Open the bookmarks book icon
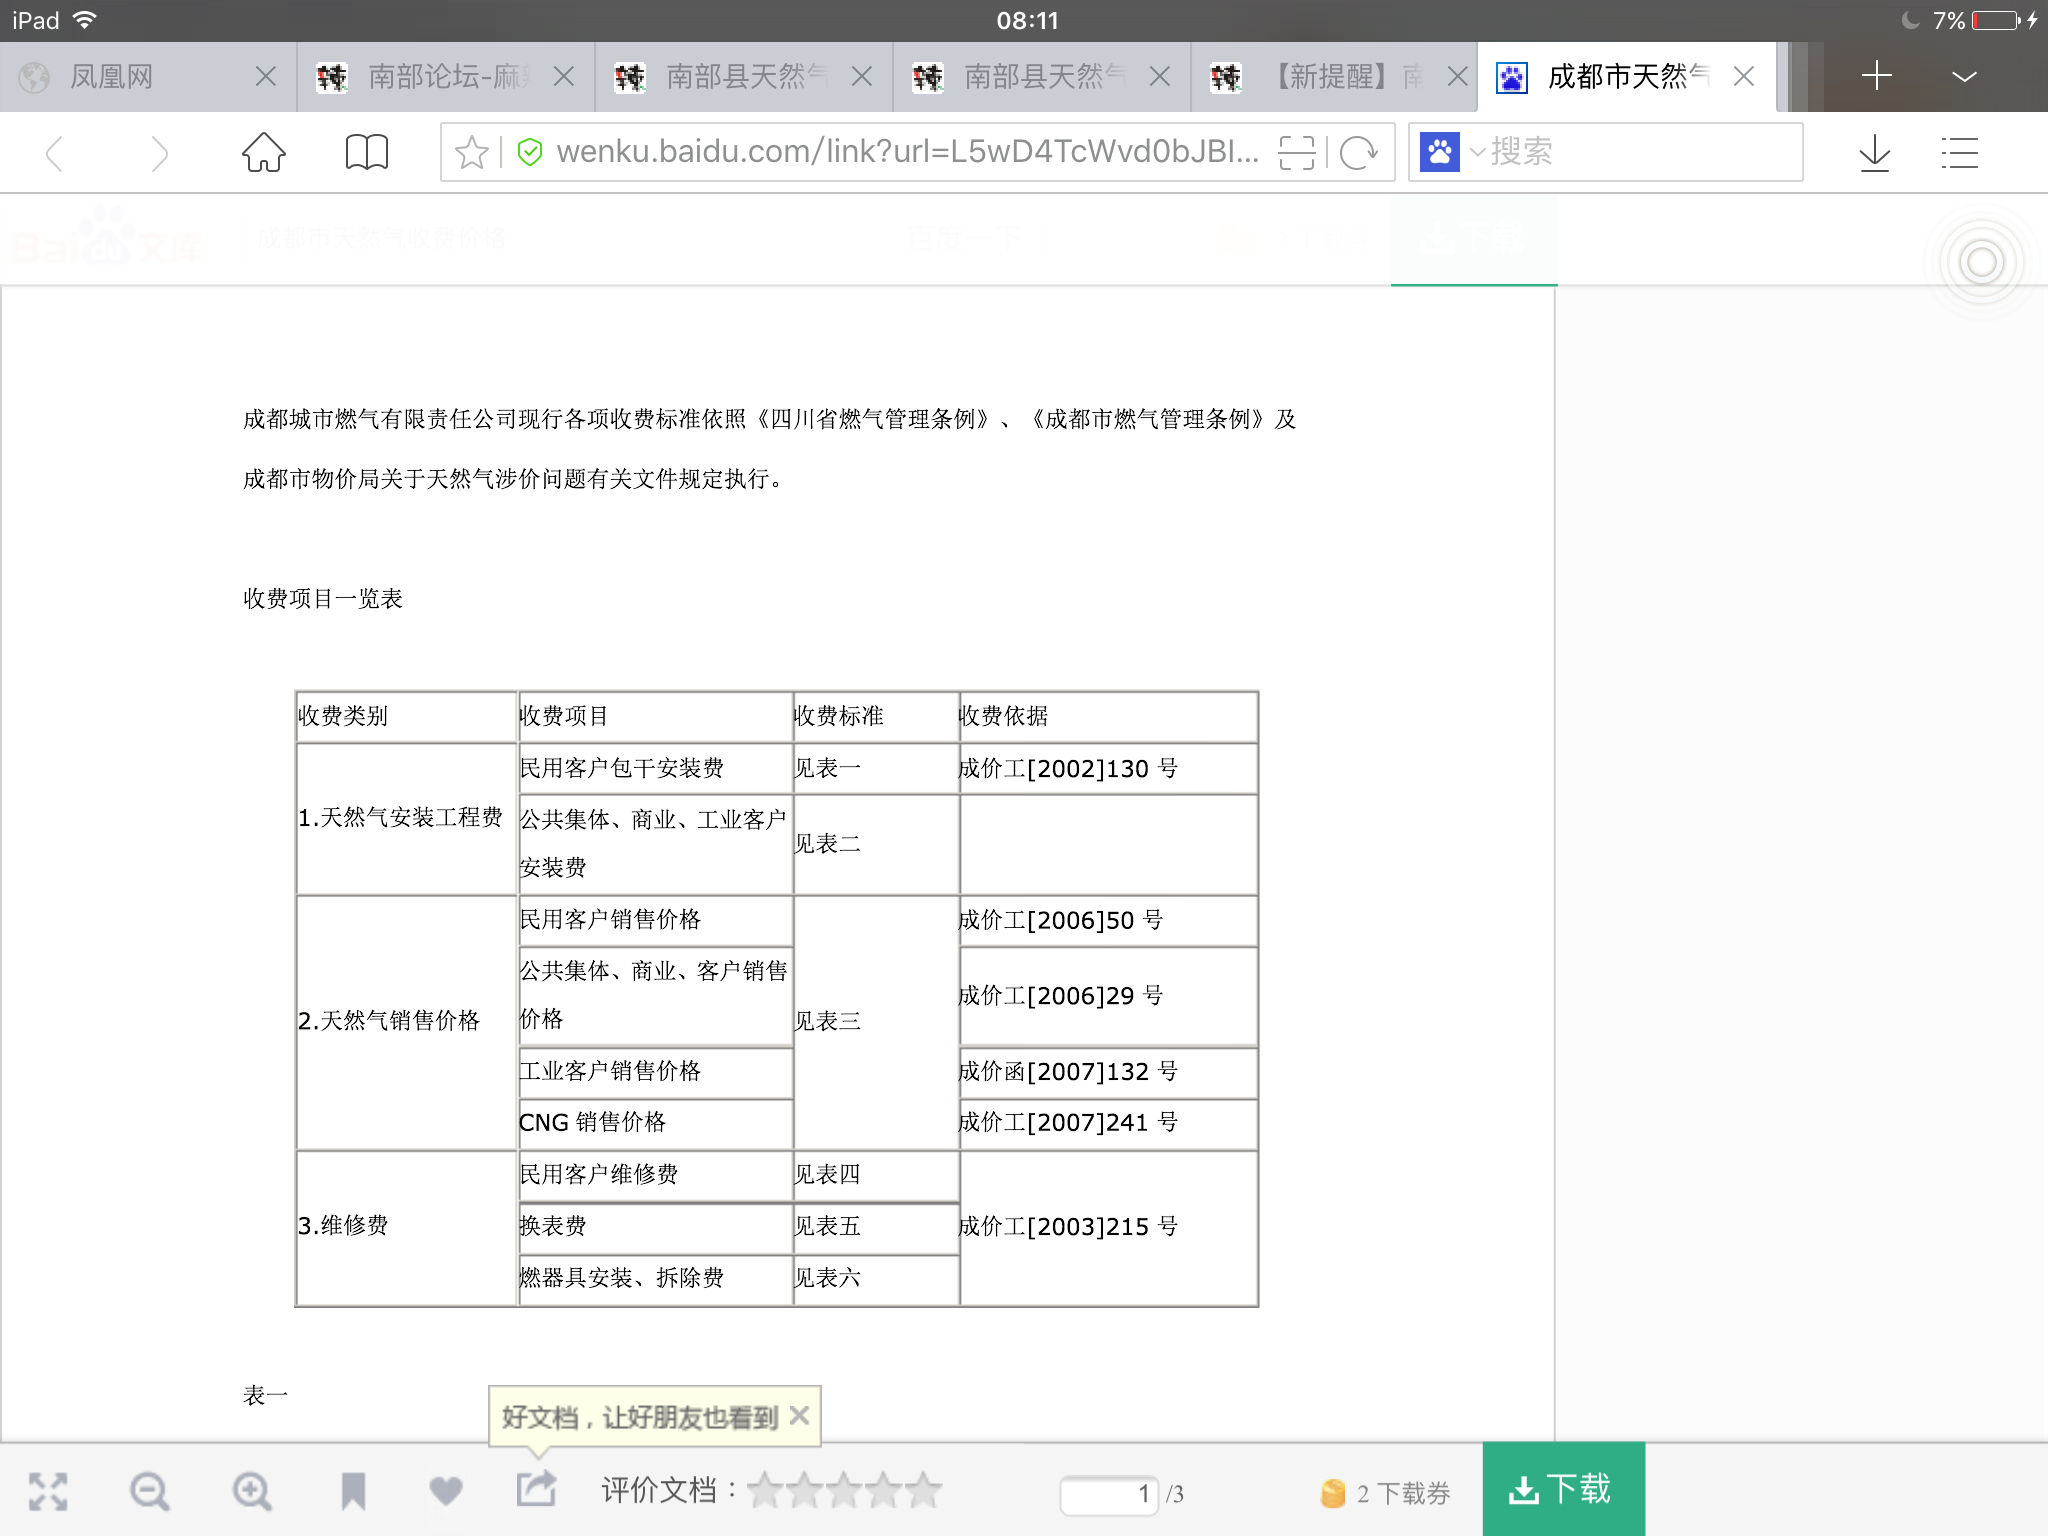 [x=366, y=153]
